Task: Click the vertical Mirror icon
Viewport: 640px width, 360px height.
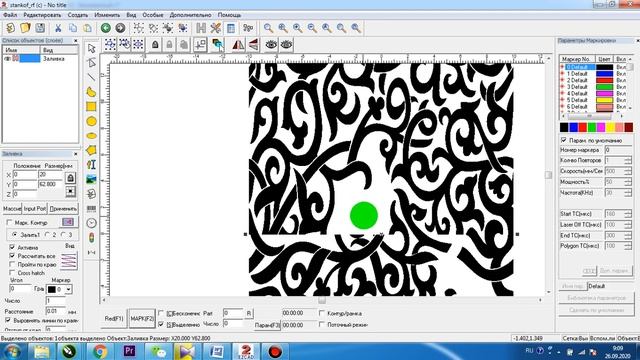Action: click(x=253, y=45)
